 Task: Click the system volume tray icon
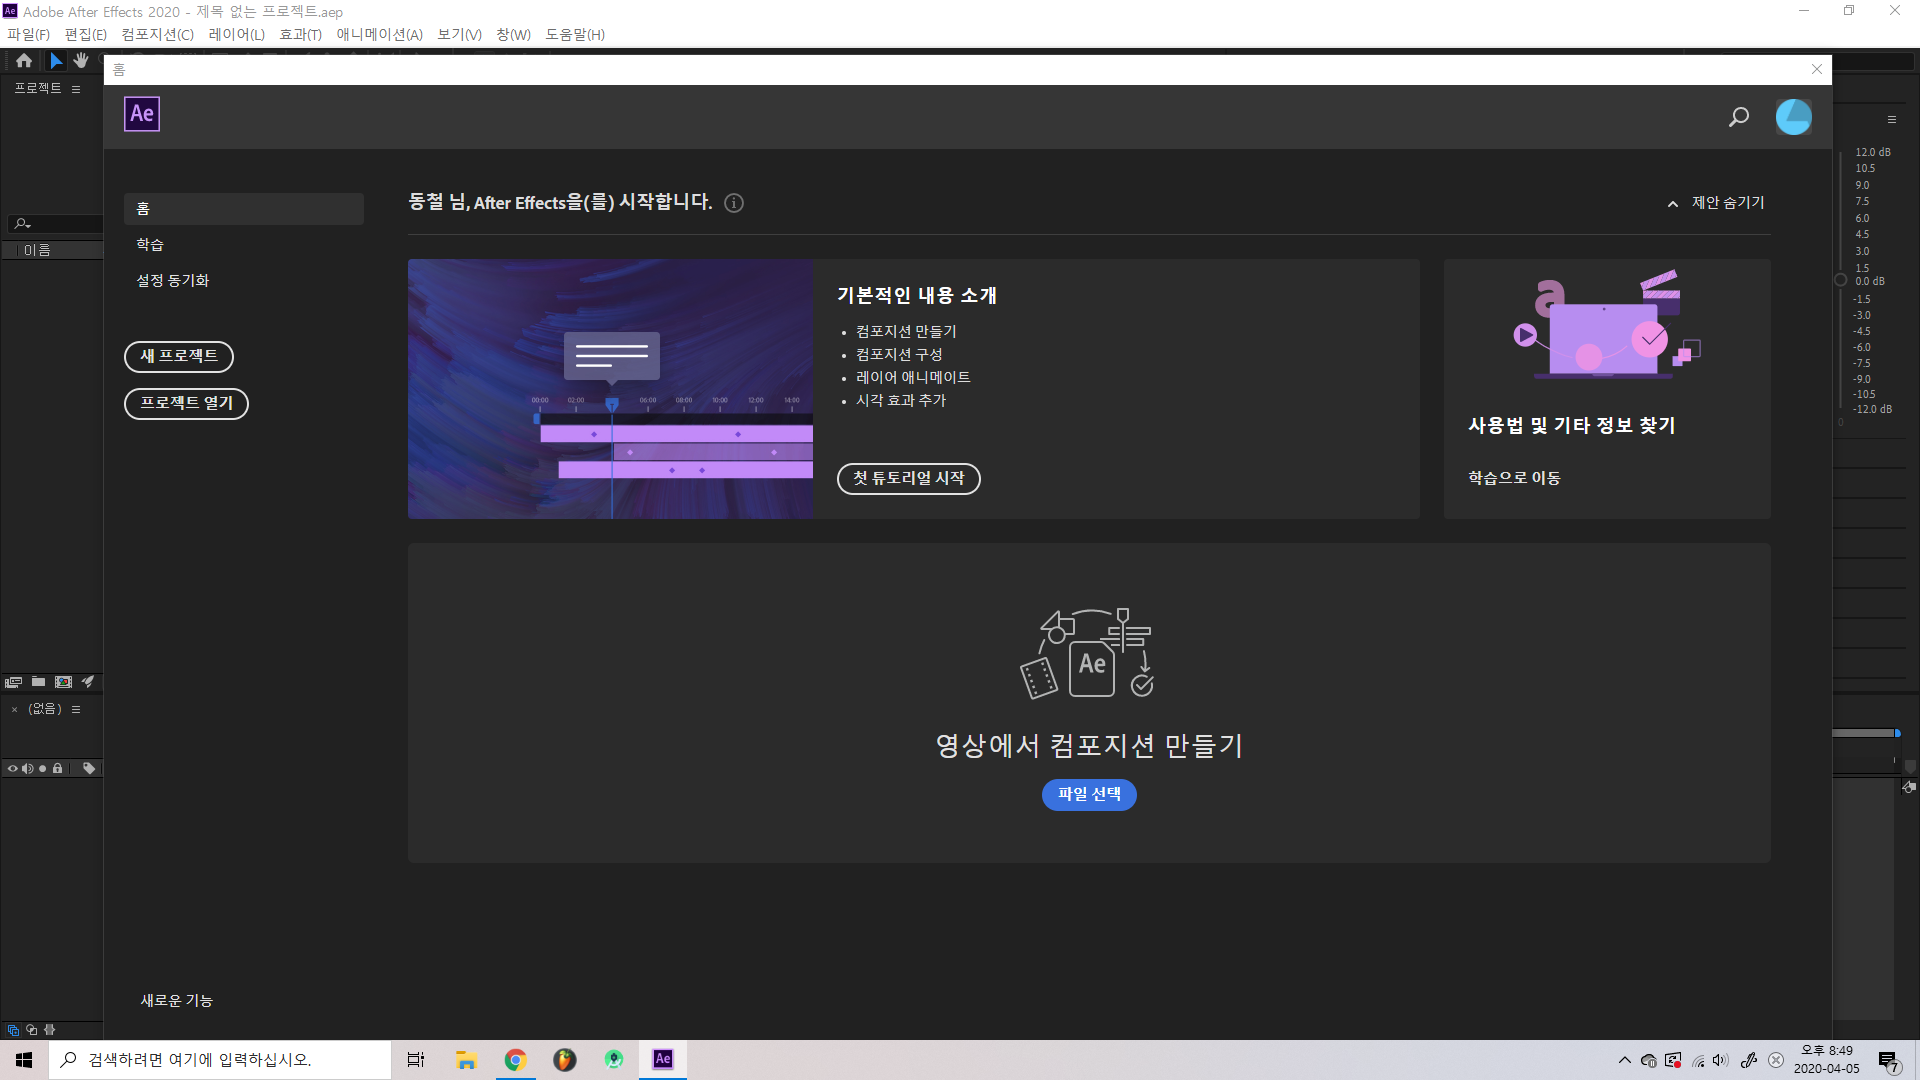coord(1720,1061)
